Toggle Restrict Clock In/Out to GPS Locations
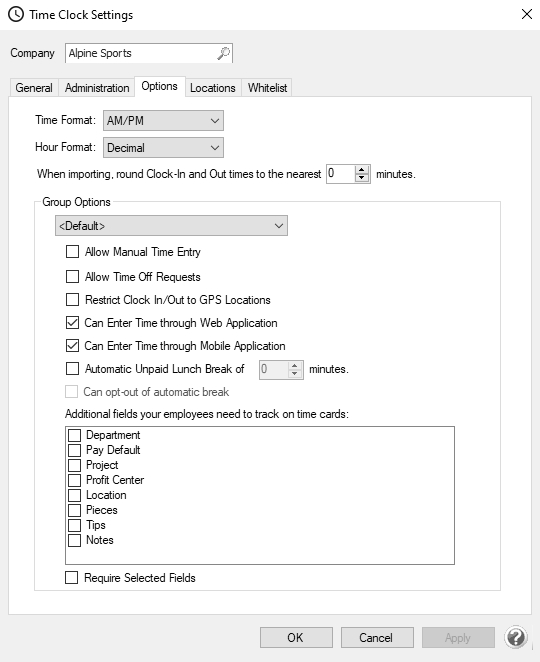The width and height of the screenshot is (540, 662). 72,300
